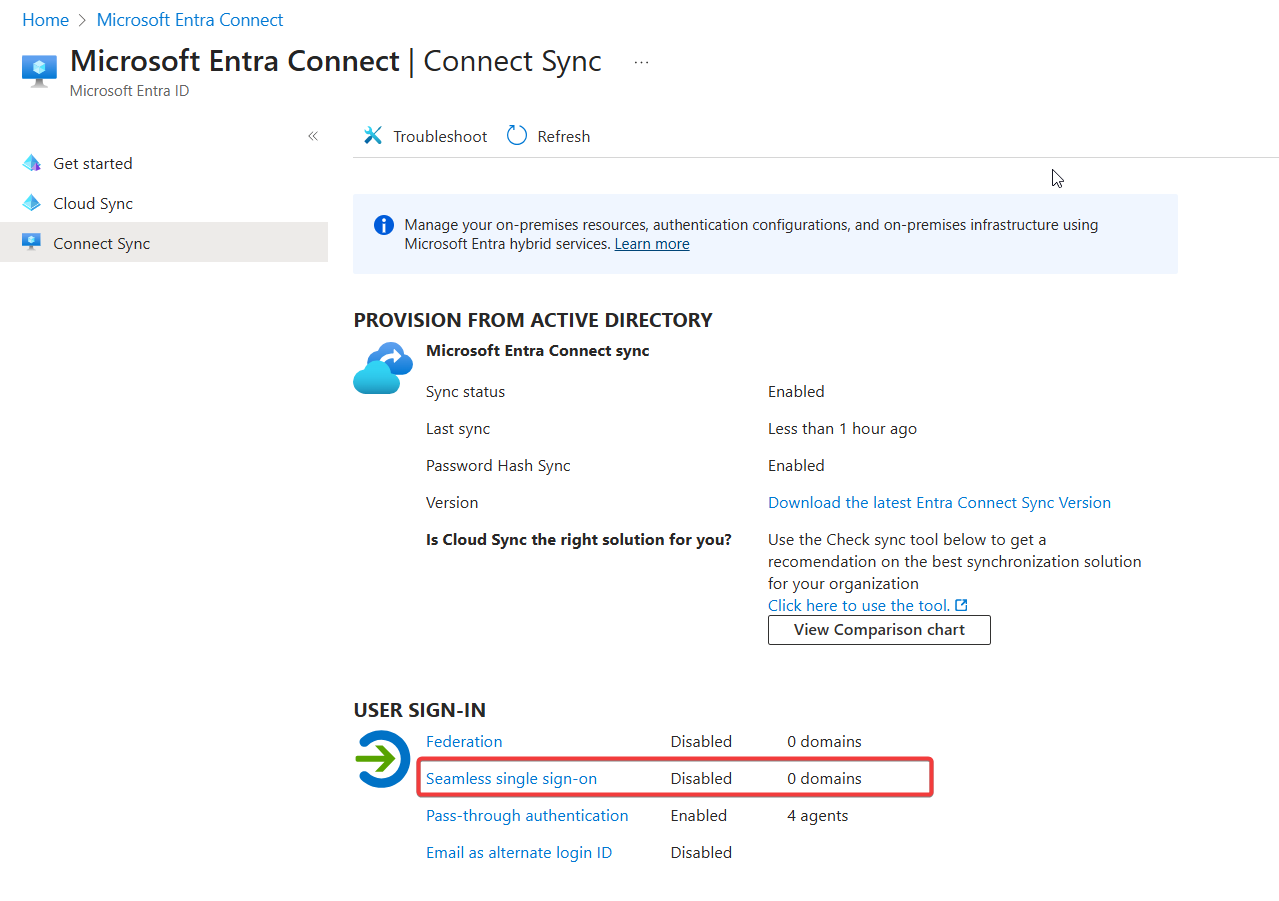Click Enabled value next to Password Hash Sync
Screen dimensions: 1279x901
(796, 465)
